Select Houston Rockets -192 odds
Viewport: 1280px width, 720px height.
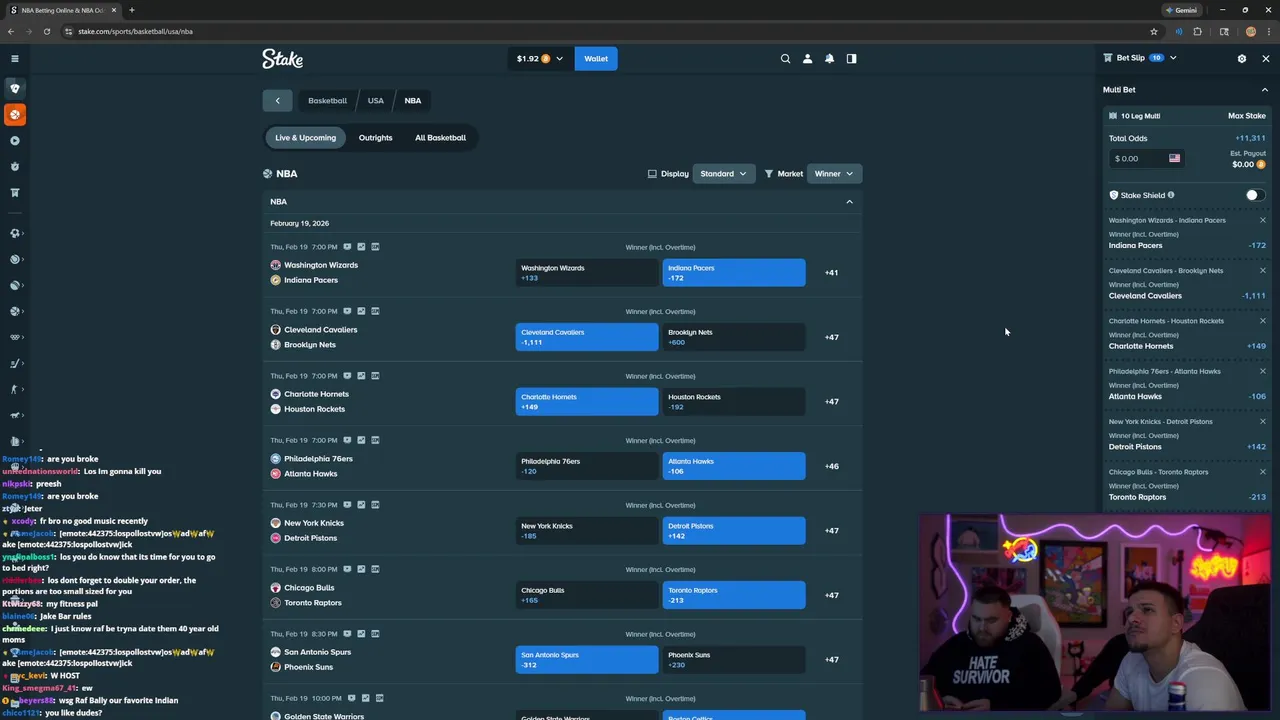pos(734,402)
